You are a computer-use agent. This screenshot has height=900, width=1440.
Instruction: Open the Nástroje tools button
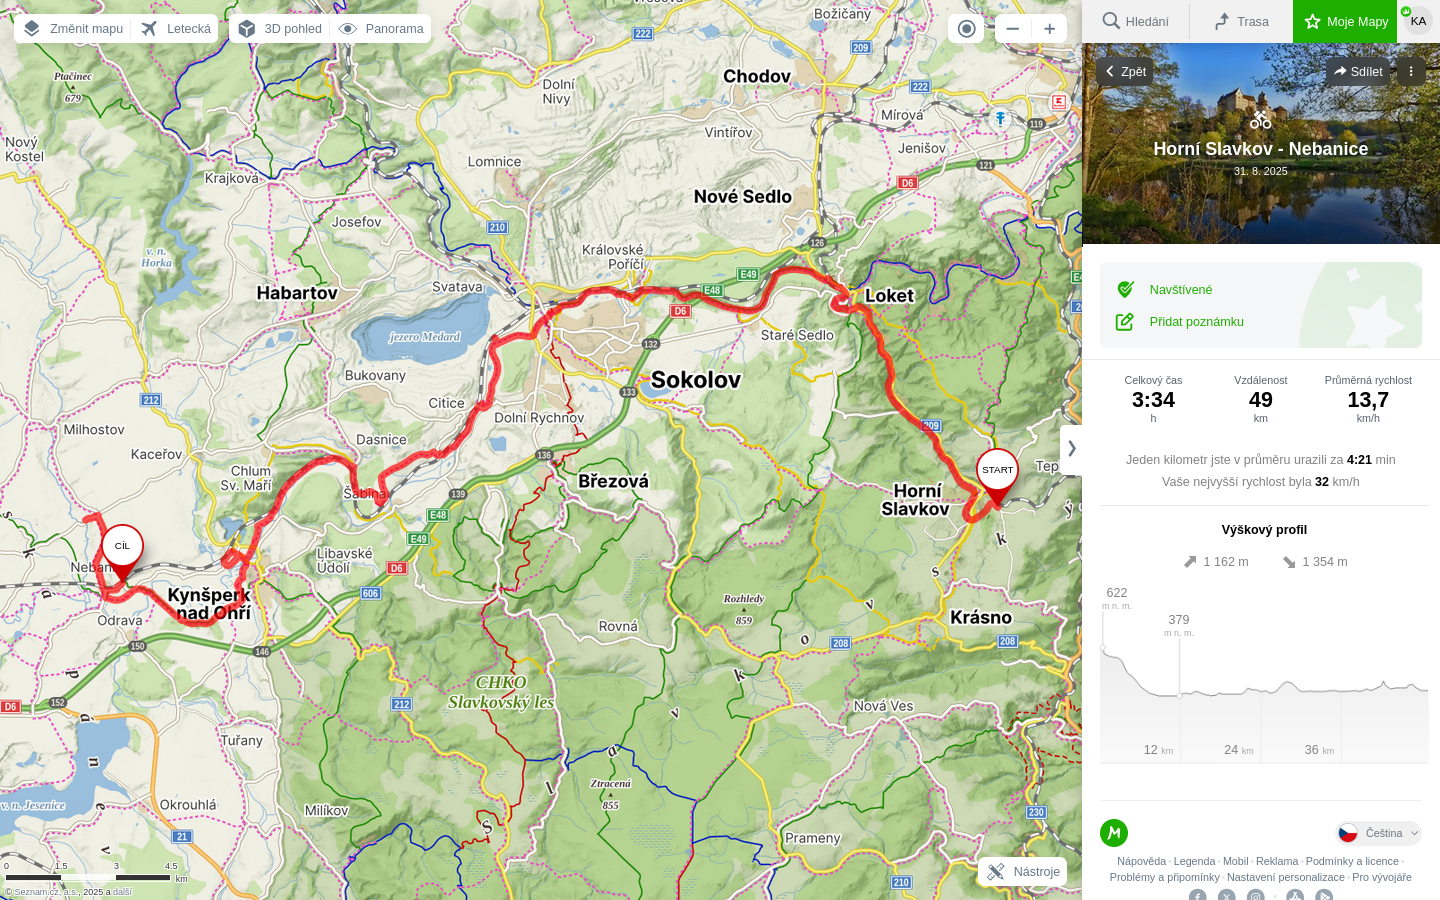[x=1022, y=872]
